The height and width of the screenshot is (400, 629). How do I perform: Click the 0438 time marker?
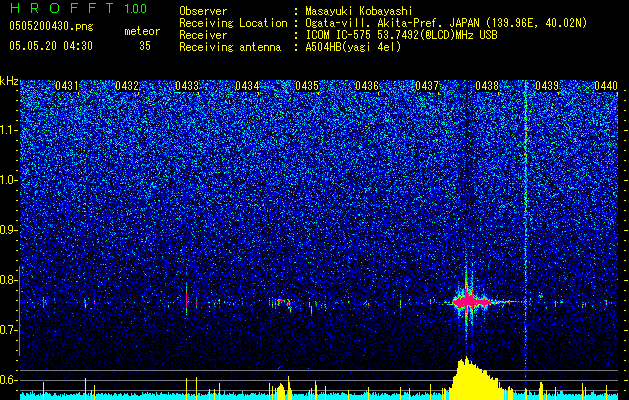(487, 86)
